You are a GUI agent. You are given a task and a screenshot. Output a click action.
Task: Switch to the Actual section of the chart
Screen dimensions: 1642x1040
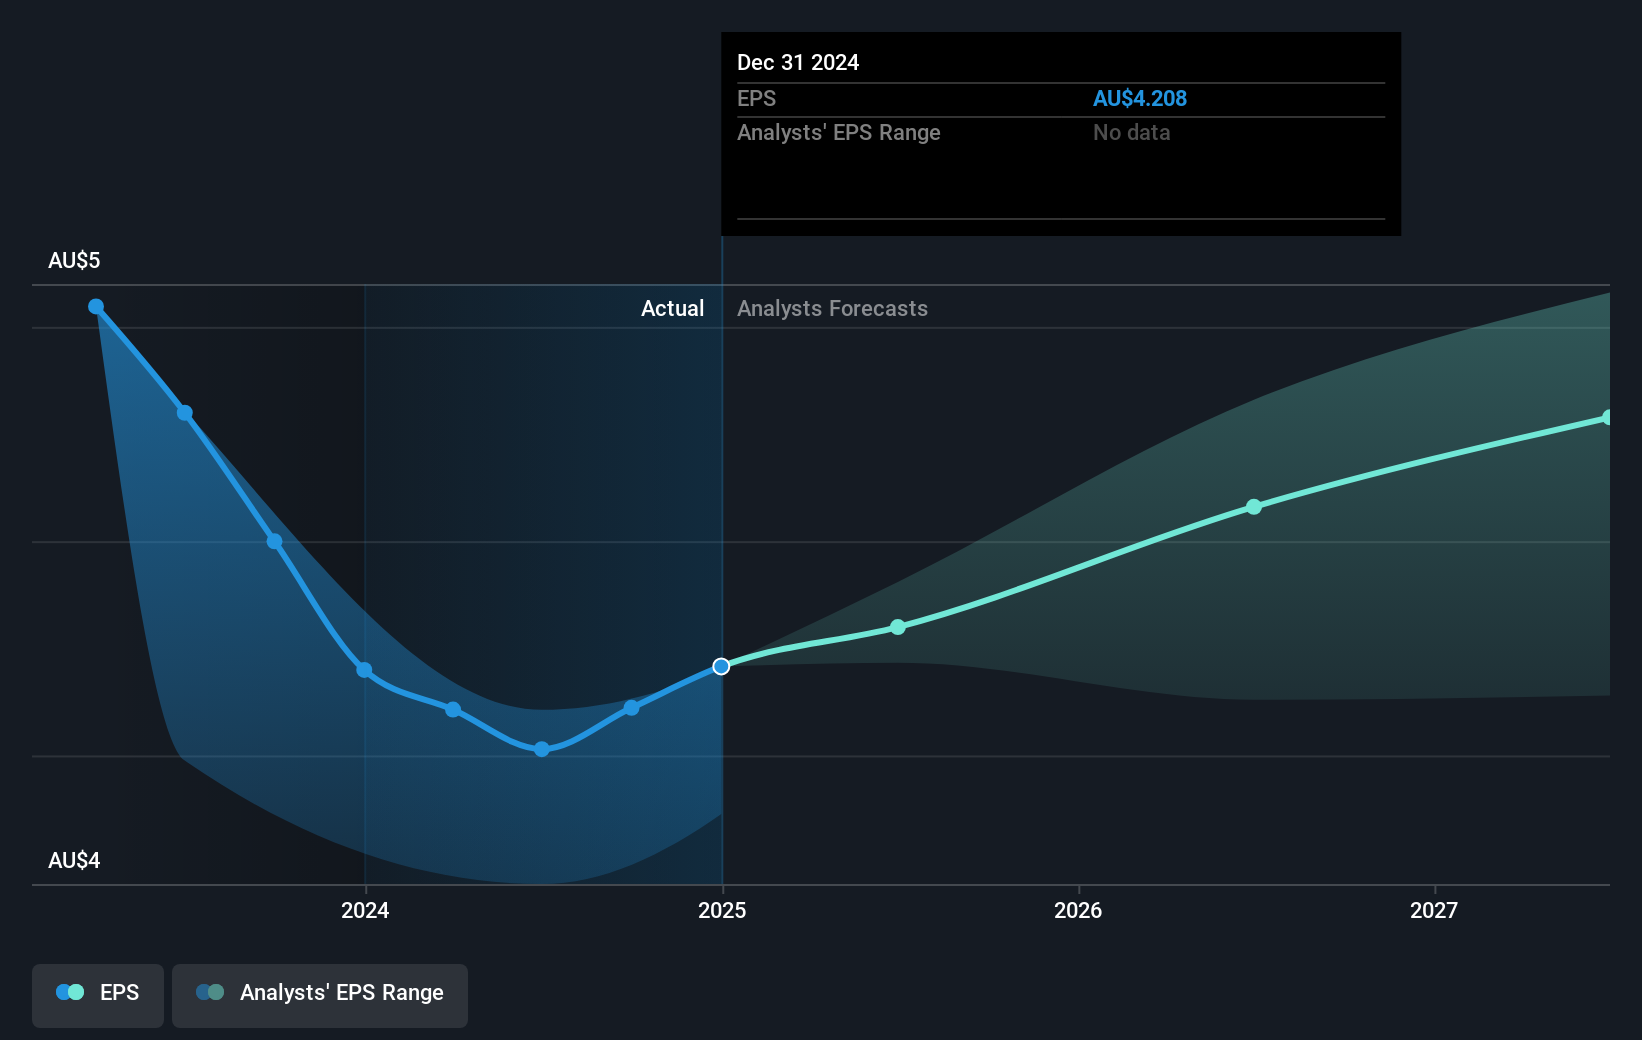point(672,309)
